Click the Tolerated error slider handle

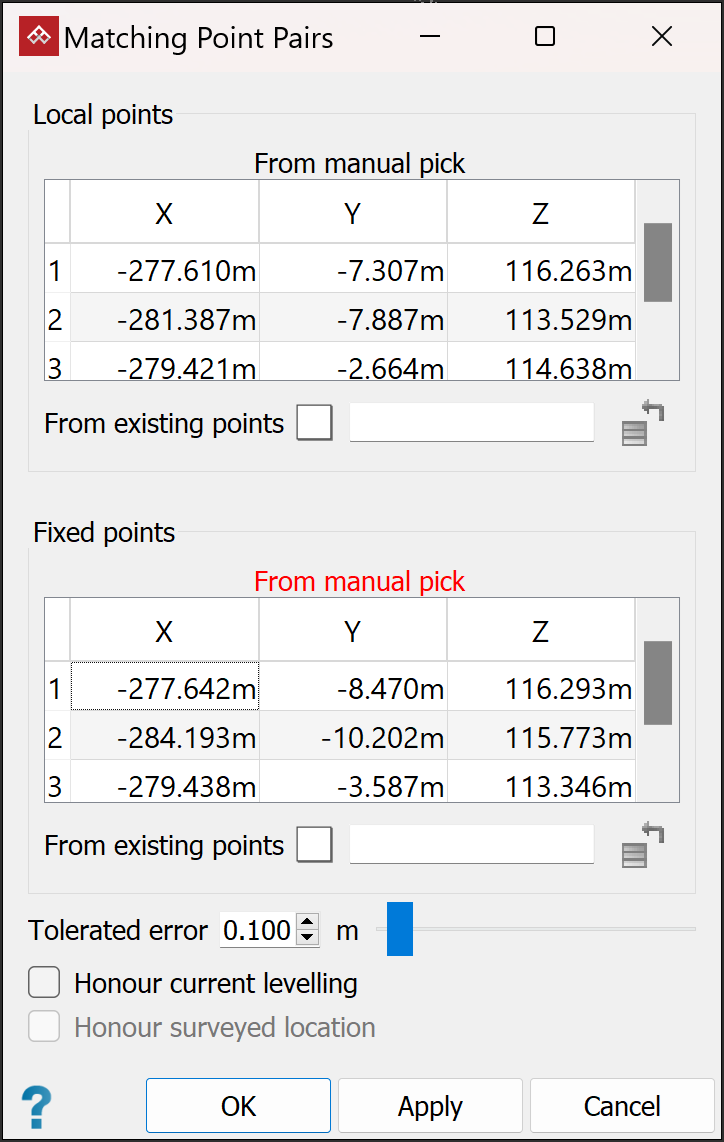tap(400, 929)
